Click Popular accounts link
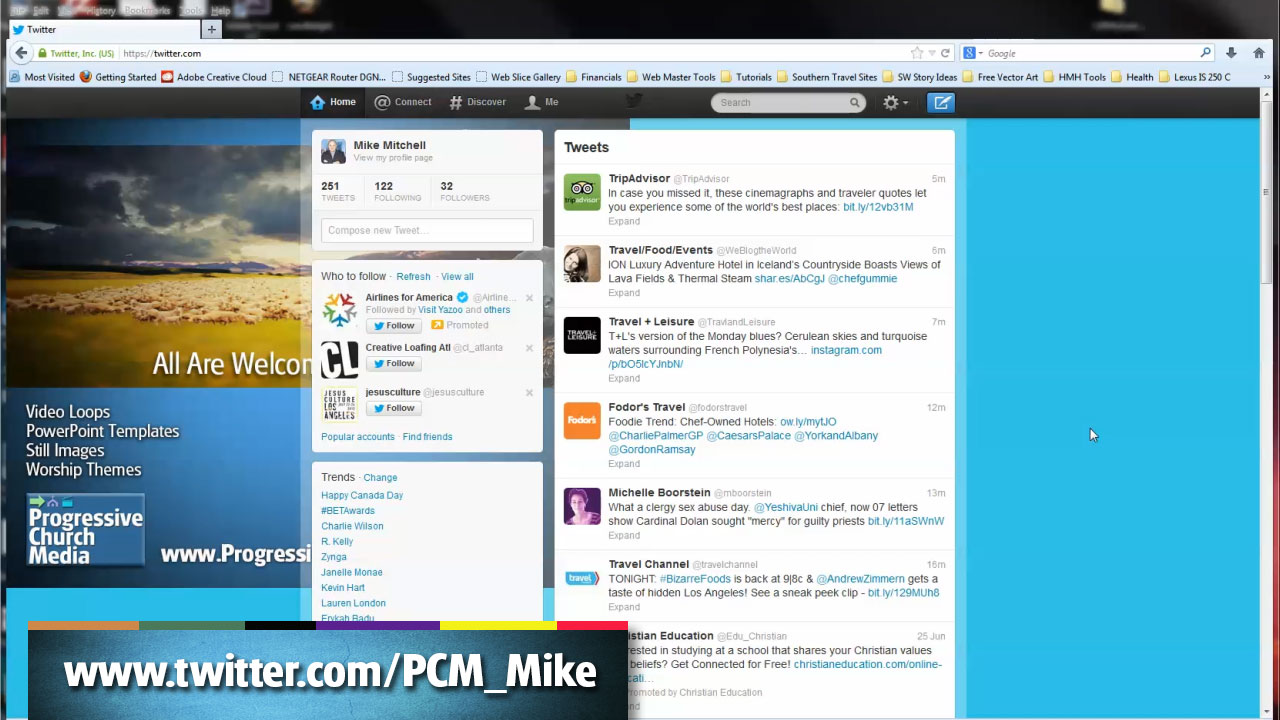Screen dimensions: 1280x720 pos(358,437)
